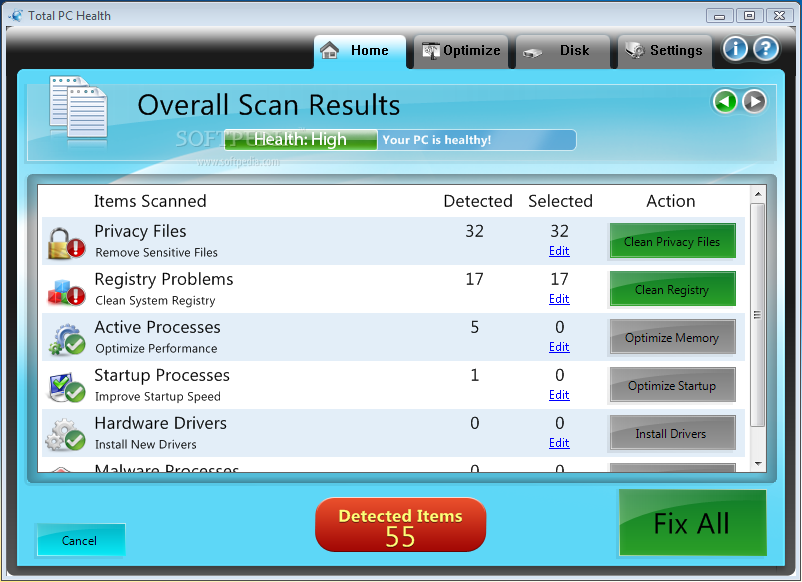802x582 pixels.
Task: Click the Privacy Files padlock icon
Action: (x=66, y=243)
